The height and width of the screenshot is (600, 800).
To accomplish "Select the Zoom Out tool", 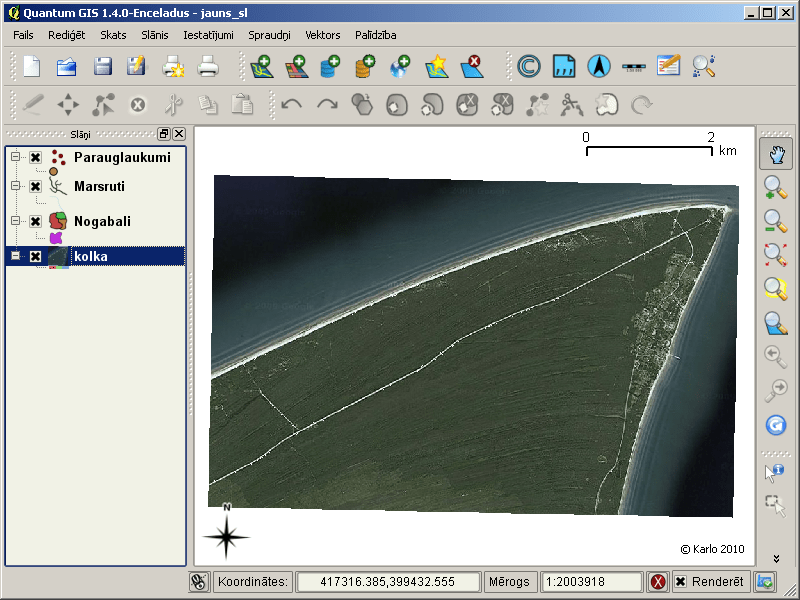I will pyautogui.click(x=776, y=221).
